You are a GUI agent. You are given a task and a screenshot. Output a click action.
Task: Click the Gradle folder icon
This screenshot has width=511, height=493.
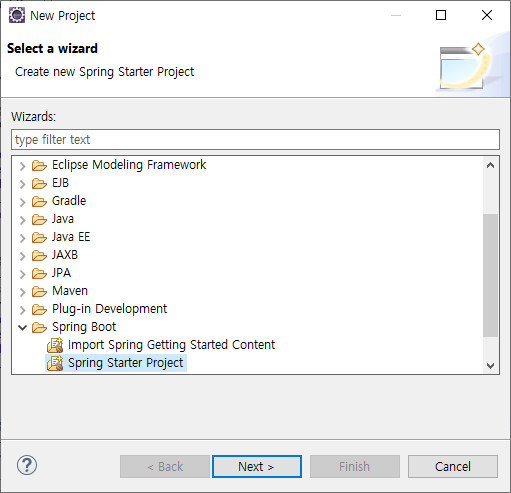pyautogui.click(x=39, y=201)
